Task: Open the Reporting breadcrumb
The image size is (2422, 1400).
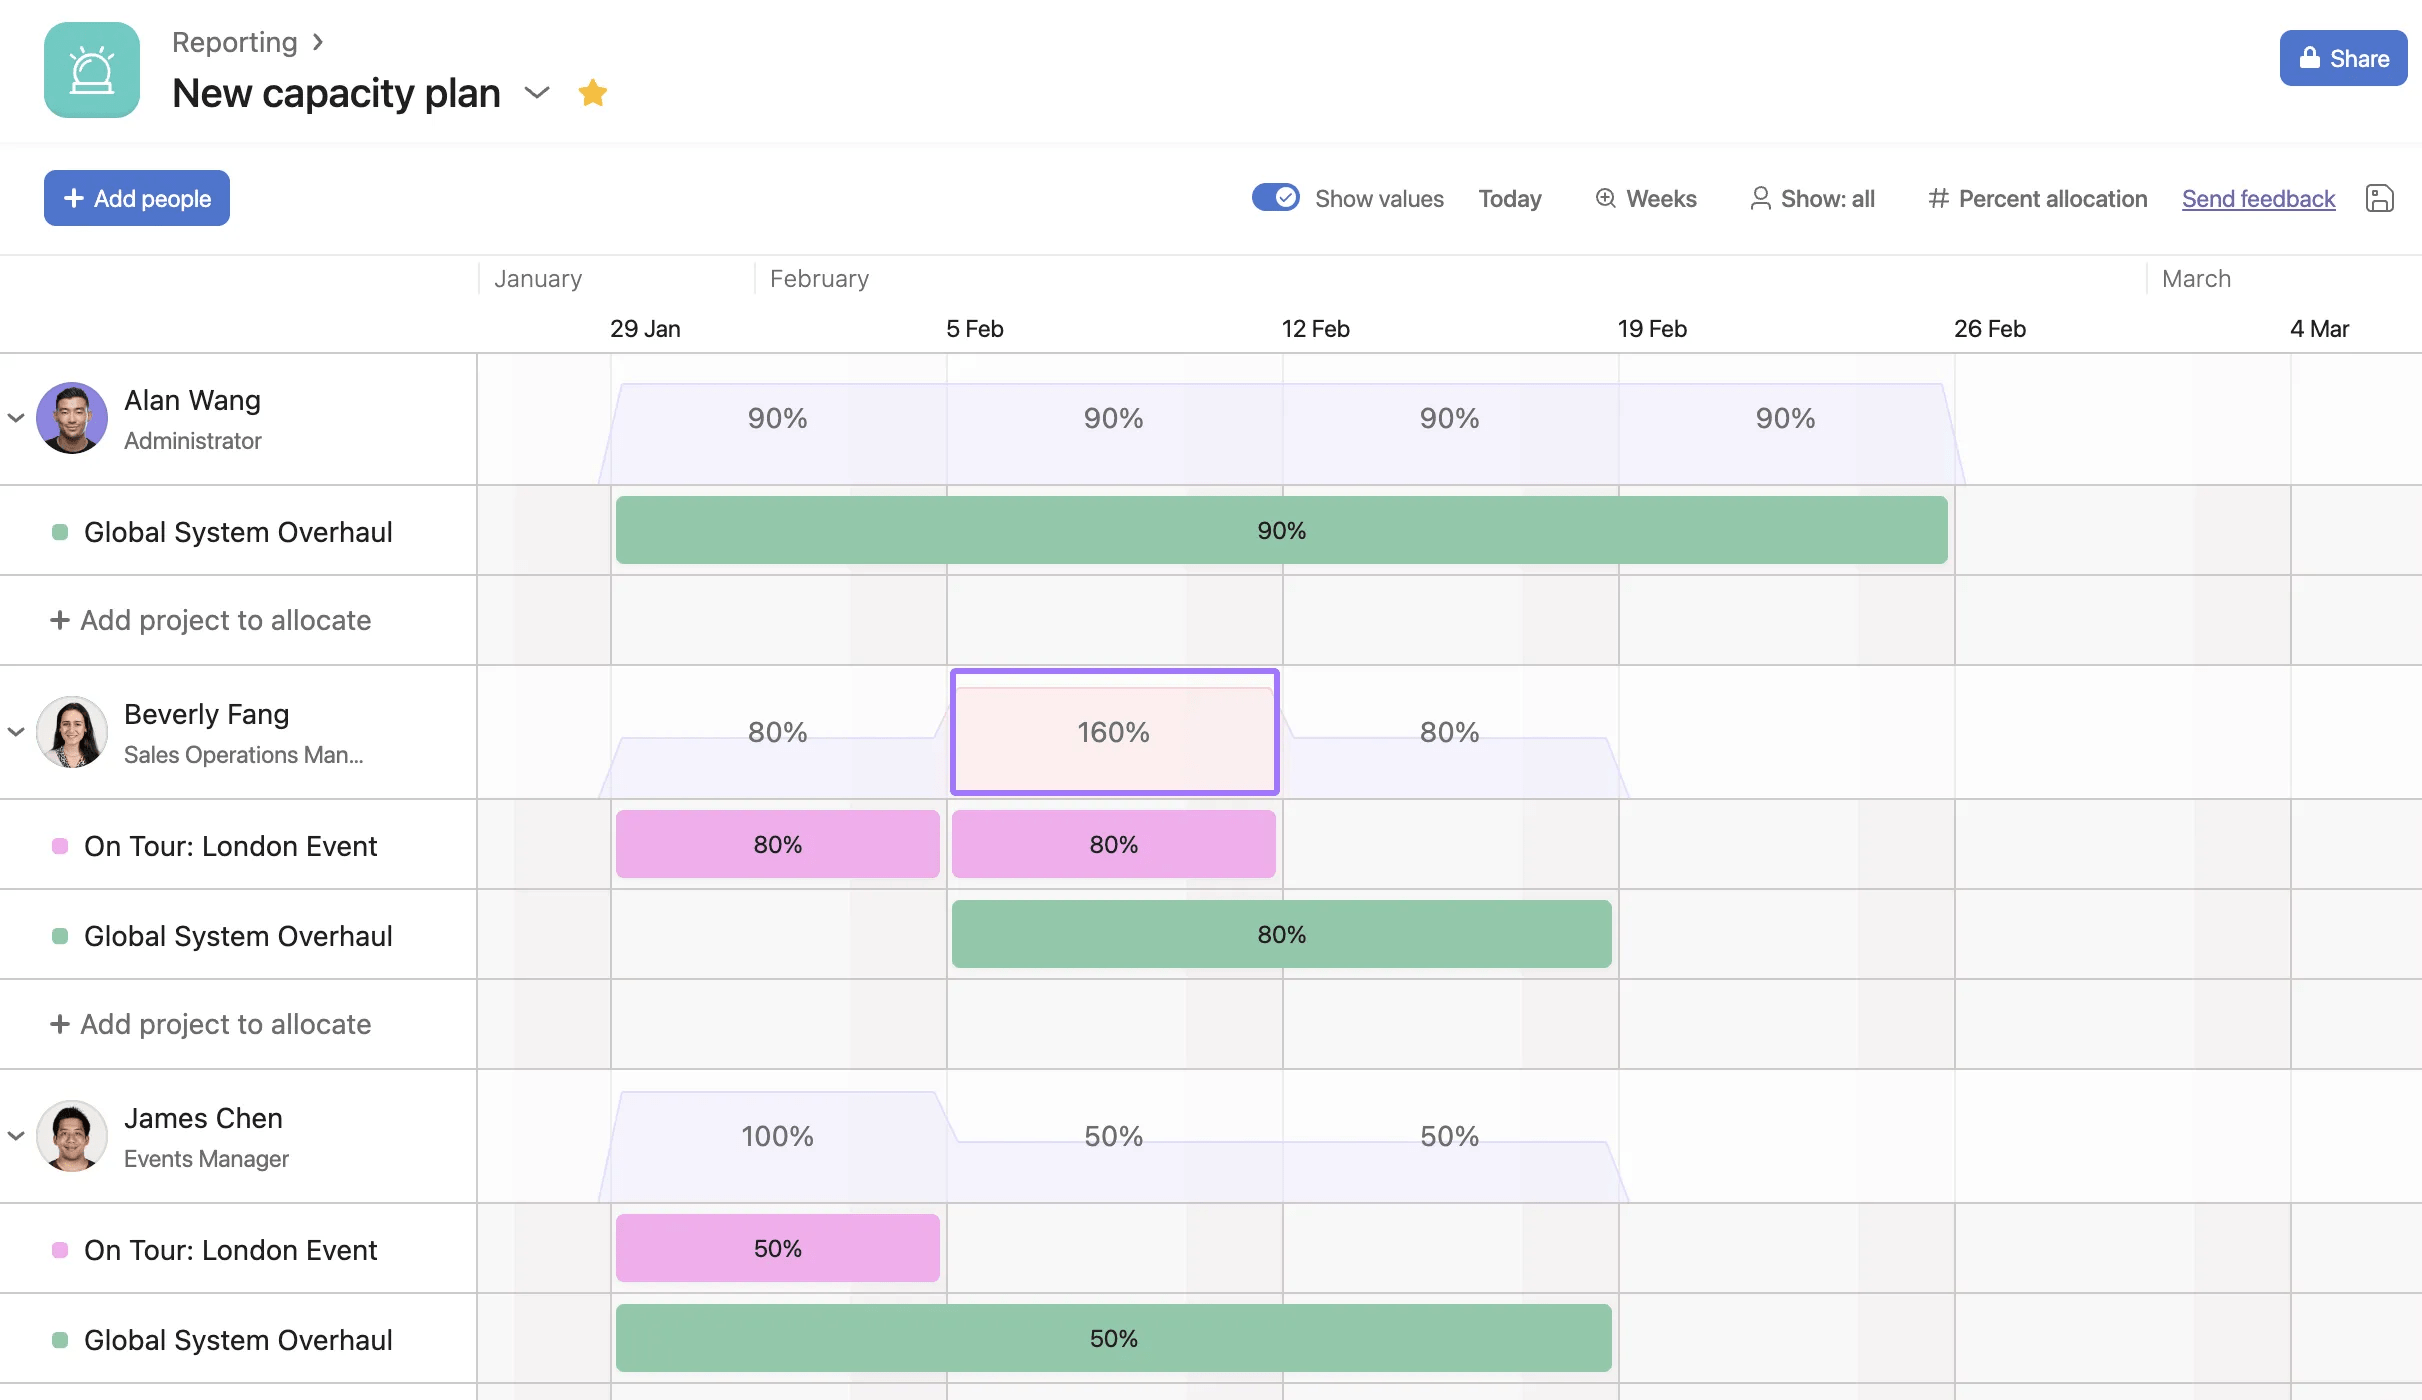Action: [234, 42]
